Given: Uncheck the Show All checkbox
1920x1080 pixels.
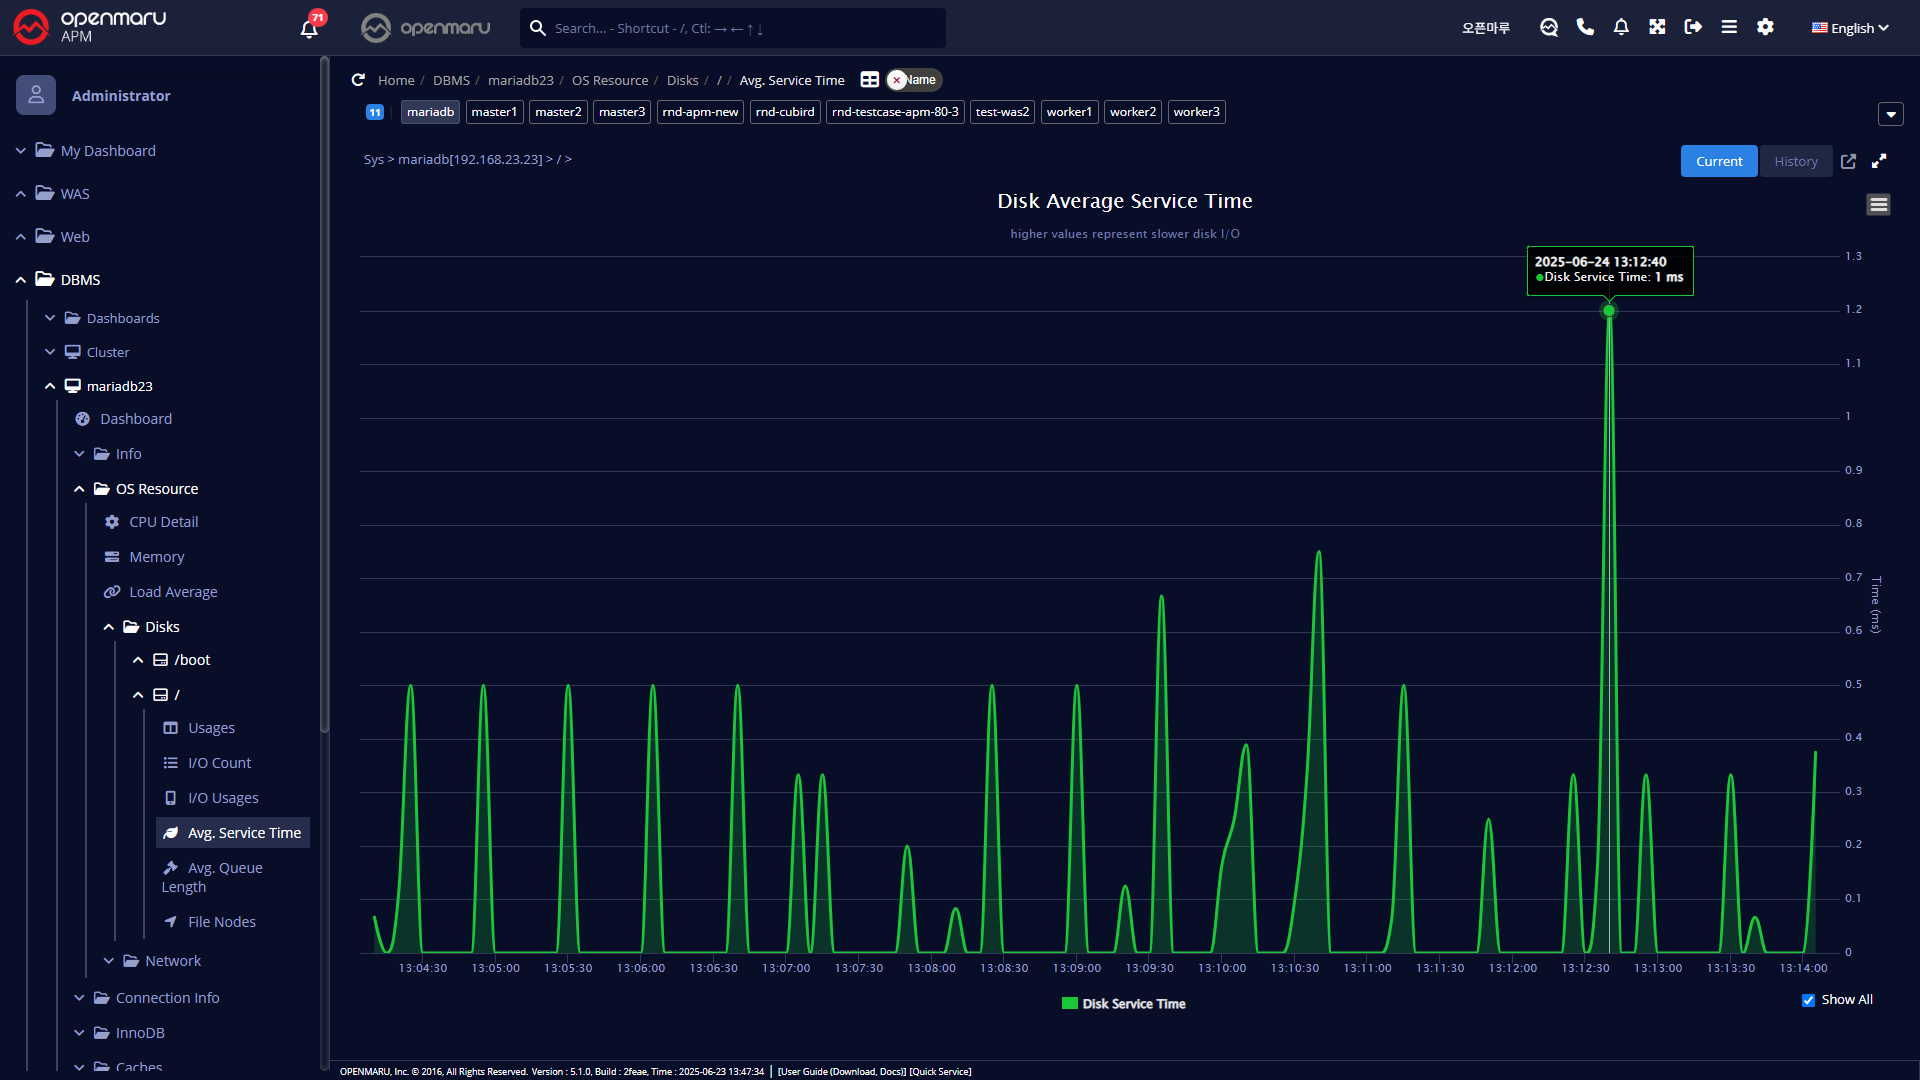Looking at the screenshot, I should [1808, 1000].
